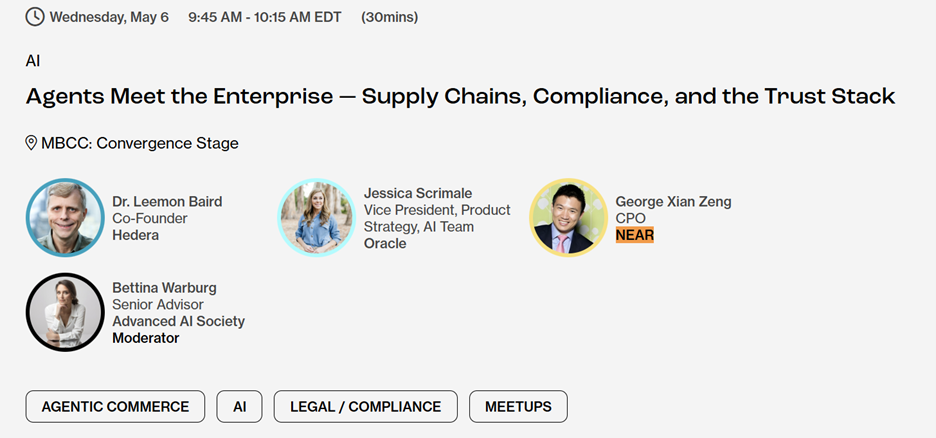The image size is (936, 438).
Task: Open George Xian Zeng's profile photo
Action: click(x=568, y=218)
